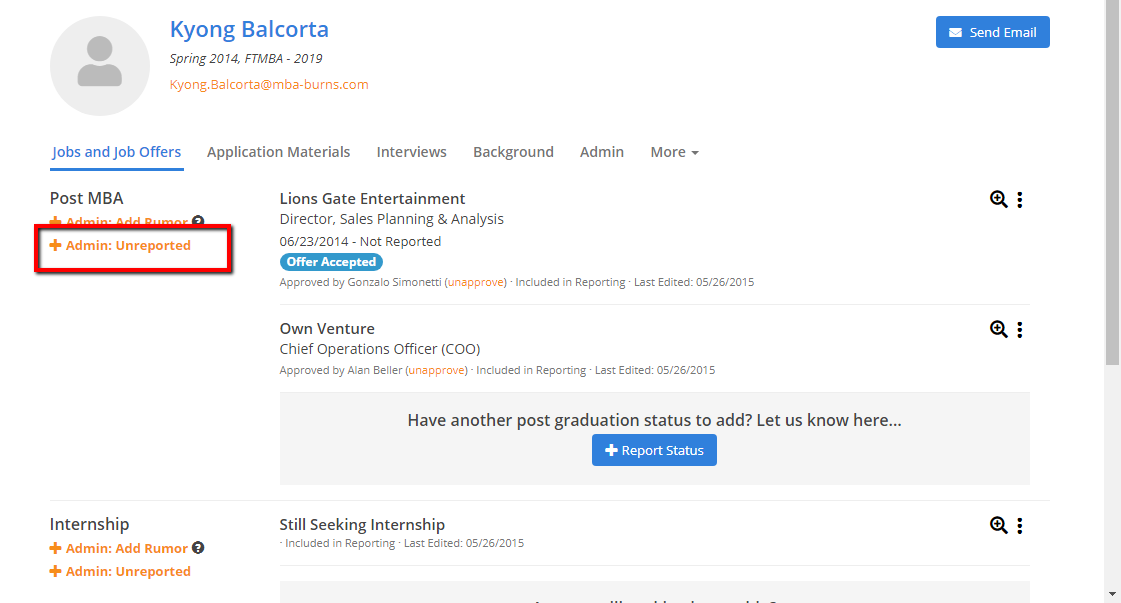Expand the More tab dropdown
Viewport: 1121px width, 603px height.
pos(674,152)
